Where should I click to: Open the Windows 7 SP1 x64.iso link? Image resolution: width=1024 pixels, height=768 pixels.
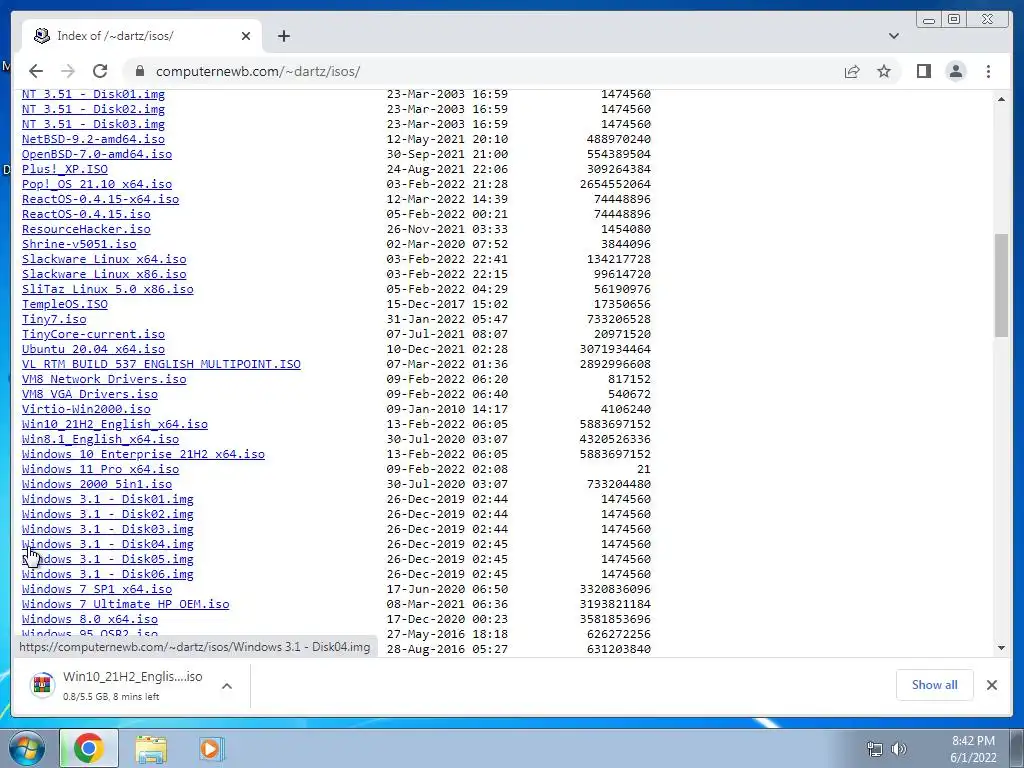[x=97, y=590]
